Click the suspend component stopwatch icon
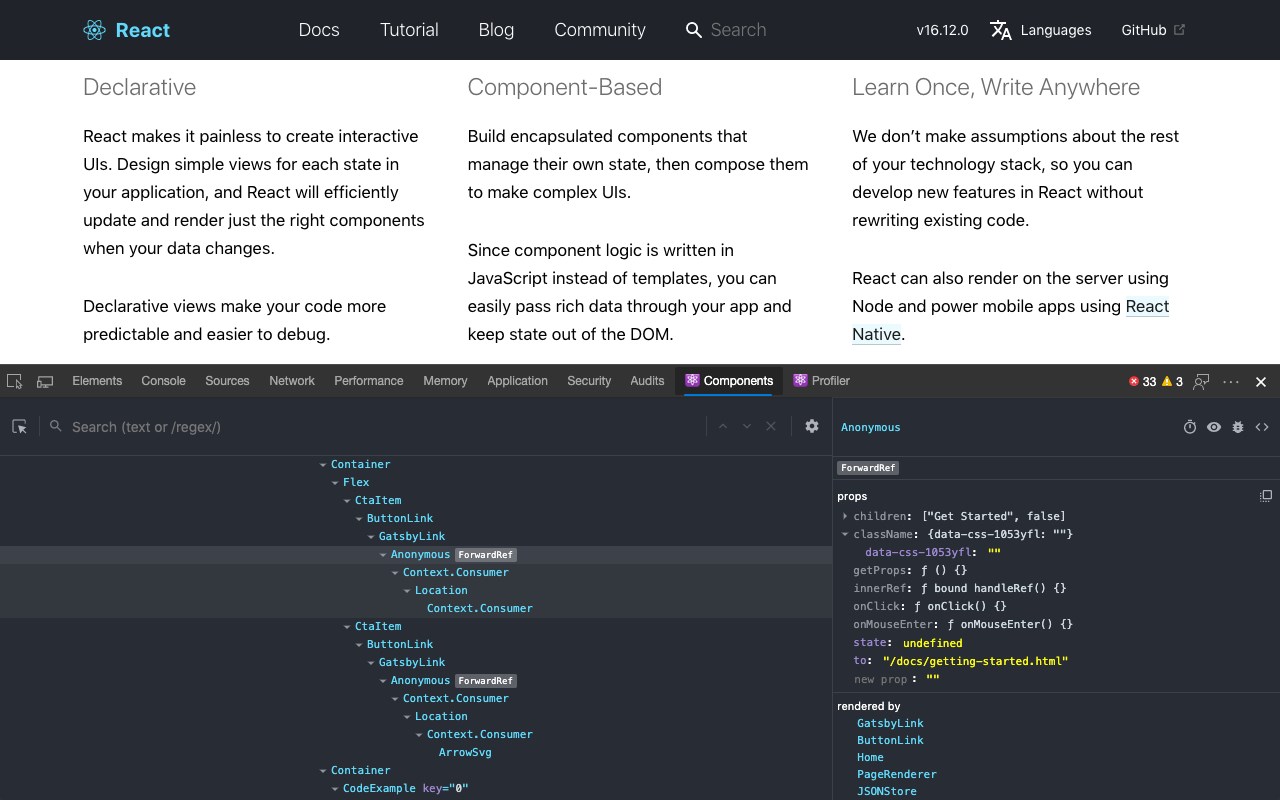This screenshot has height=800, width=1280. tap(1190, 427)
